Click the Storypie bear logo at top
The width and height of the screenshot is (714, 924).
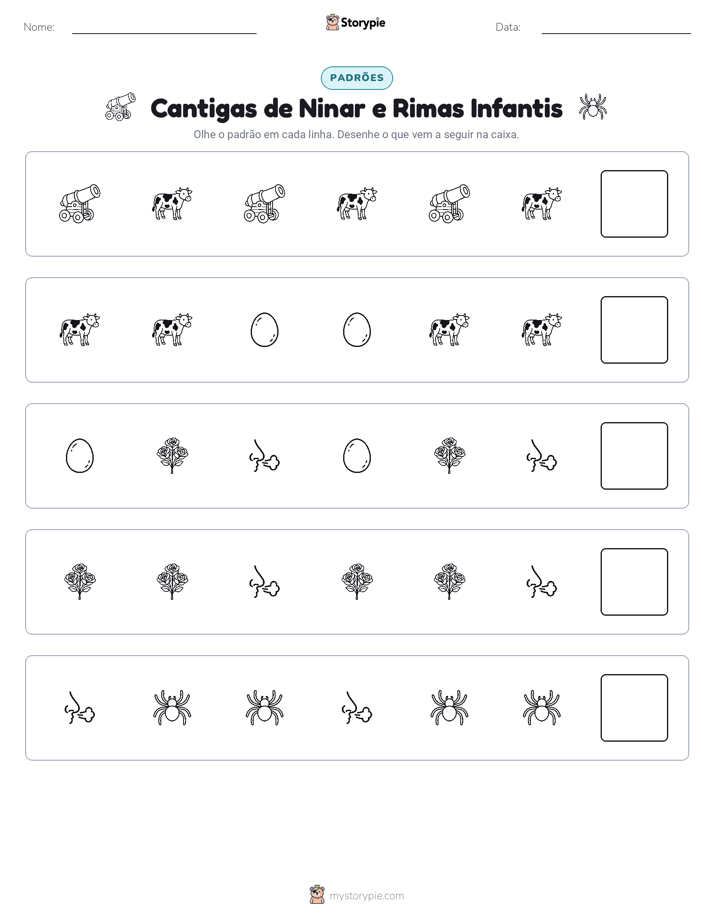tap(332, 22)
